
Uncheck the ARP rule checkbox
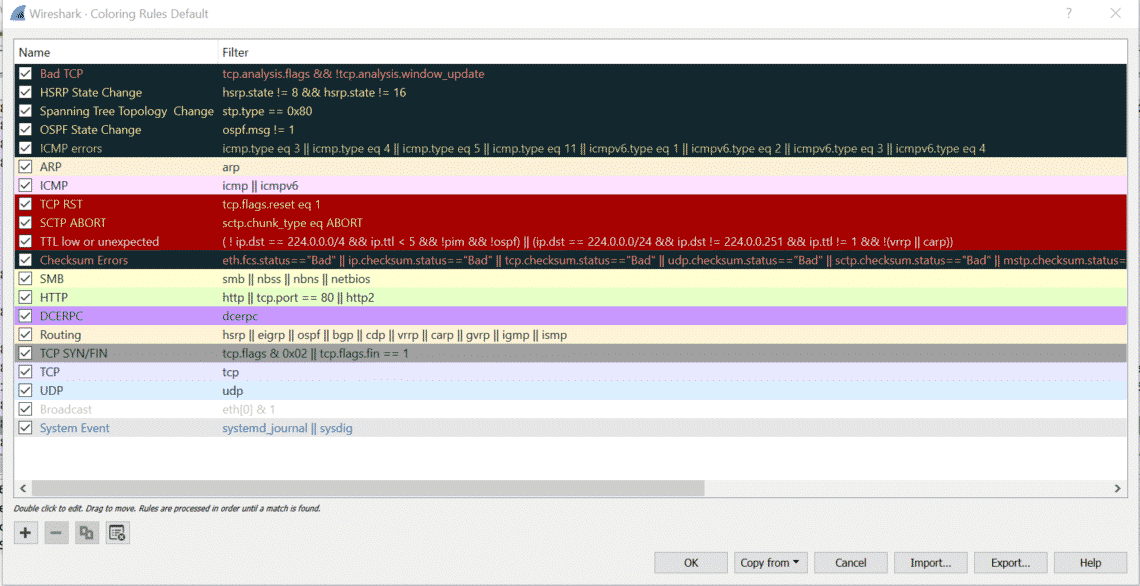coord(25,166)
